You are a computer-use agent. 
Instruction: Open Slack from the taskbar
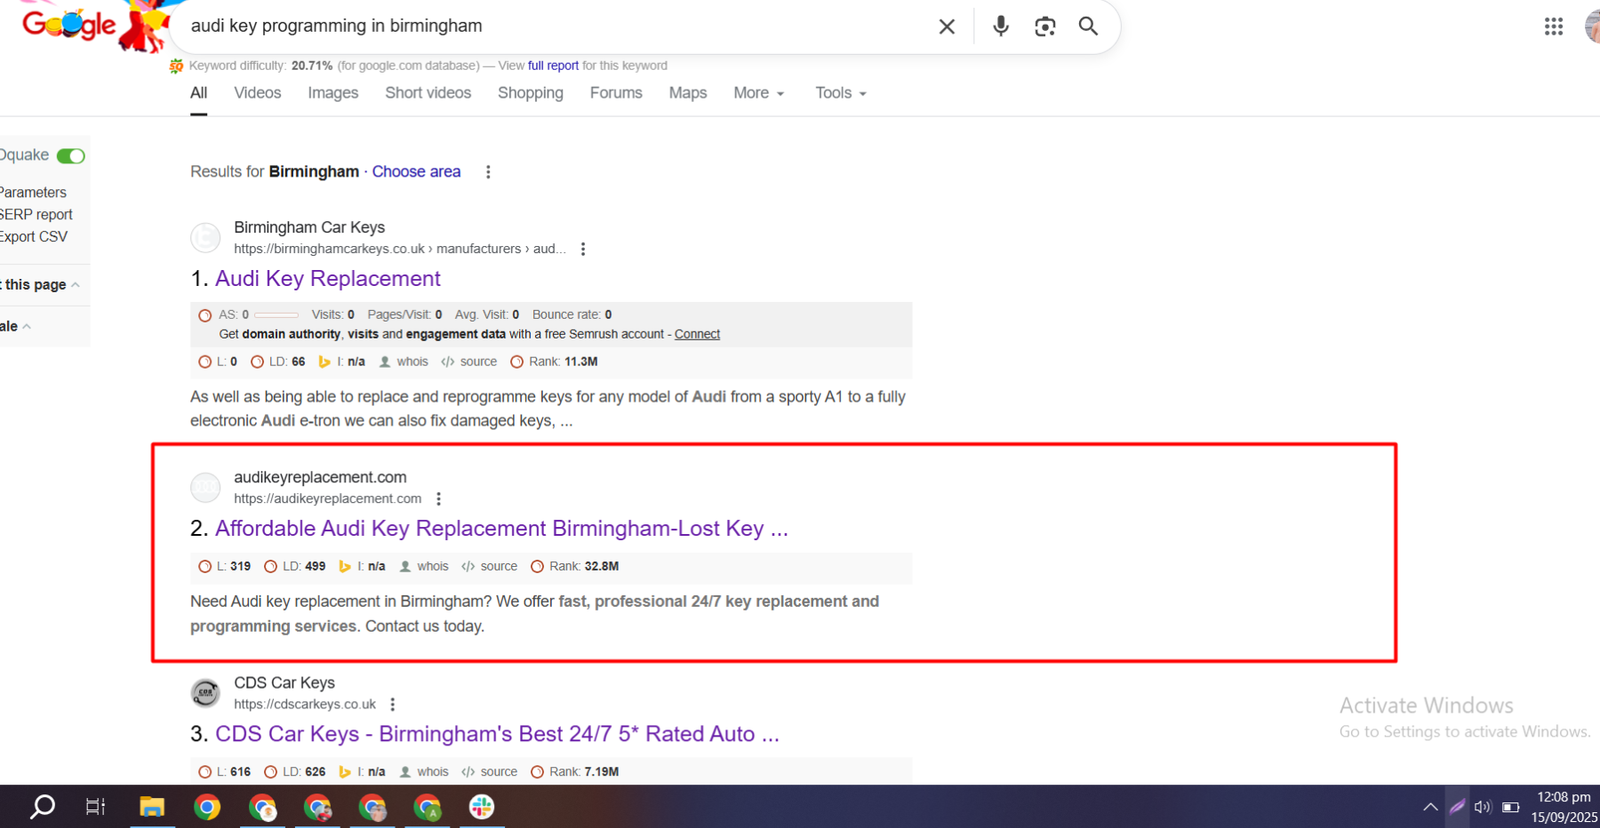pos(482,807)
